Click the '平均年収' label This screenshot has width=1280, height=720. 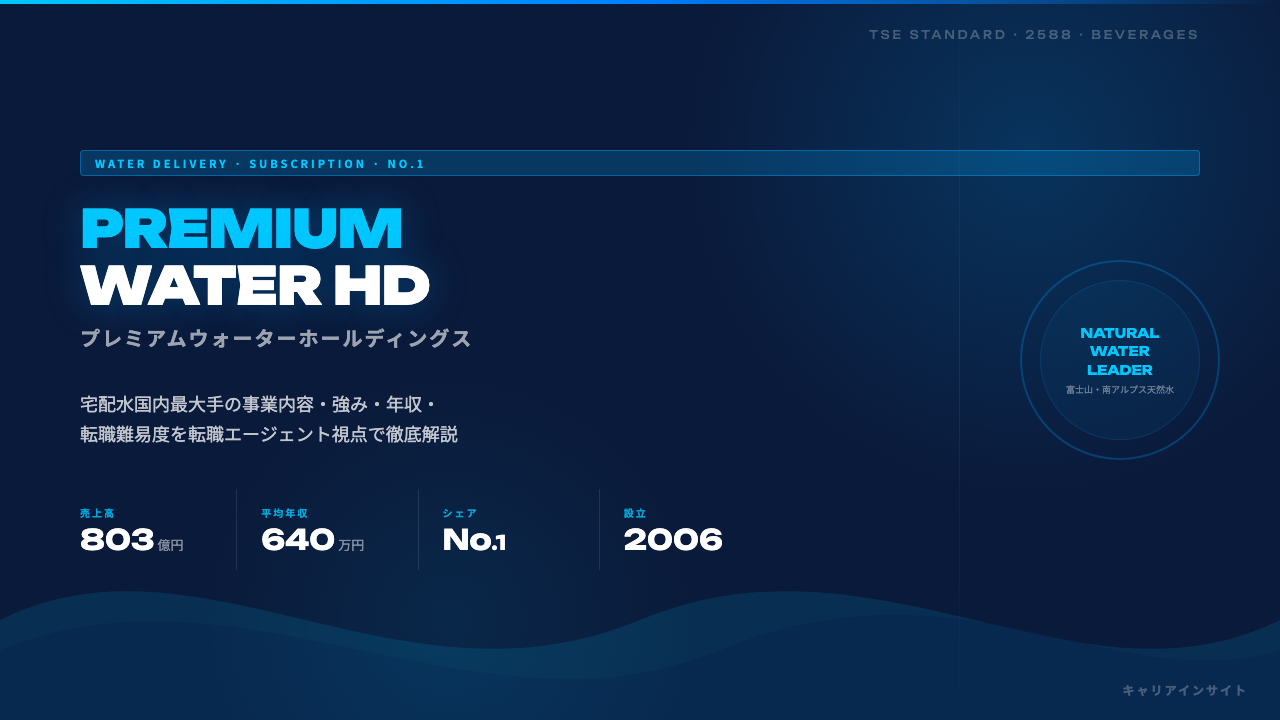pyautogui.click(x=284, y=513)
